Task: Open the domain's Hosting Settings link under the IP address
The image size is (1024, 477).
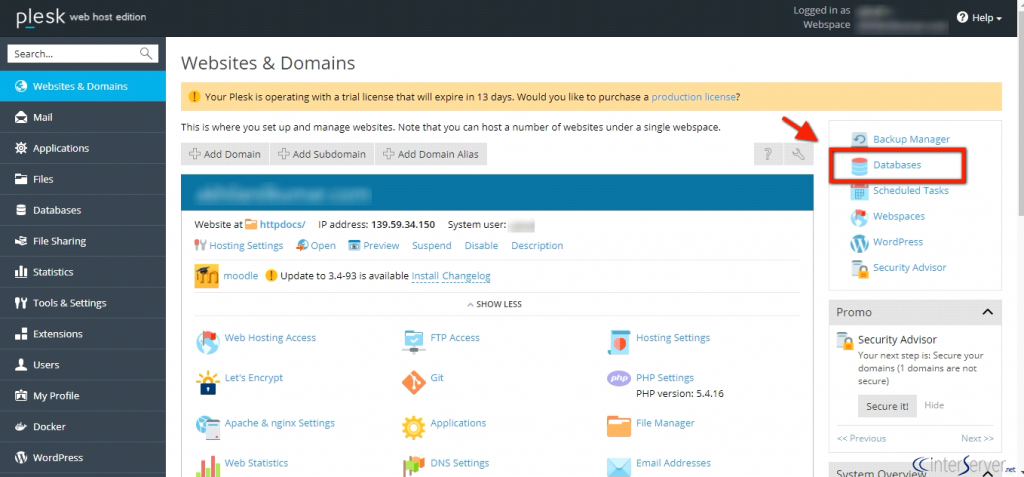Action: (x=246, y=246)
